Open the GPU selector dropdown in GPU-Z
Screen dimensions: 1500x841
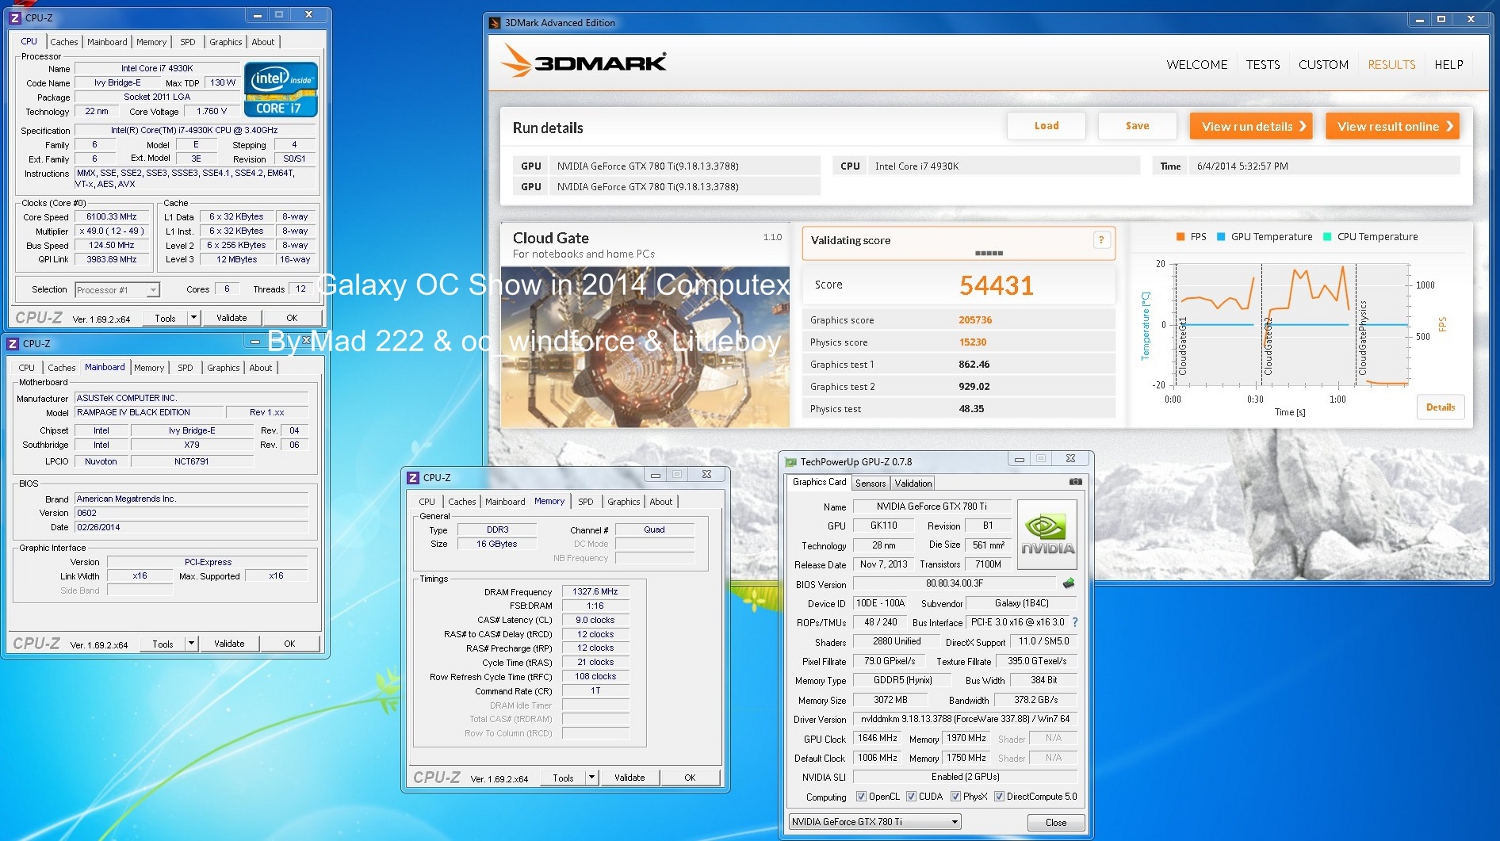point(875,822)
